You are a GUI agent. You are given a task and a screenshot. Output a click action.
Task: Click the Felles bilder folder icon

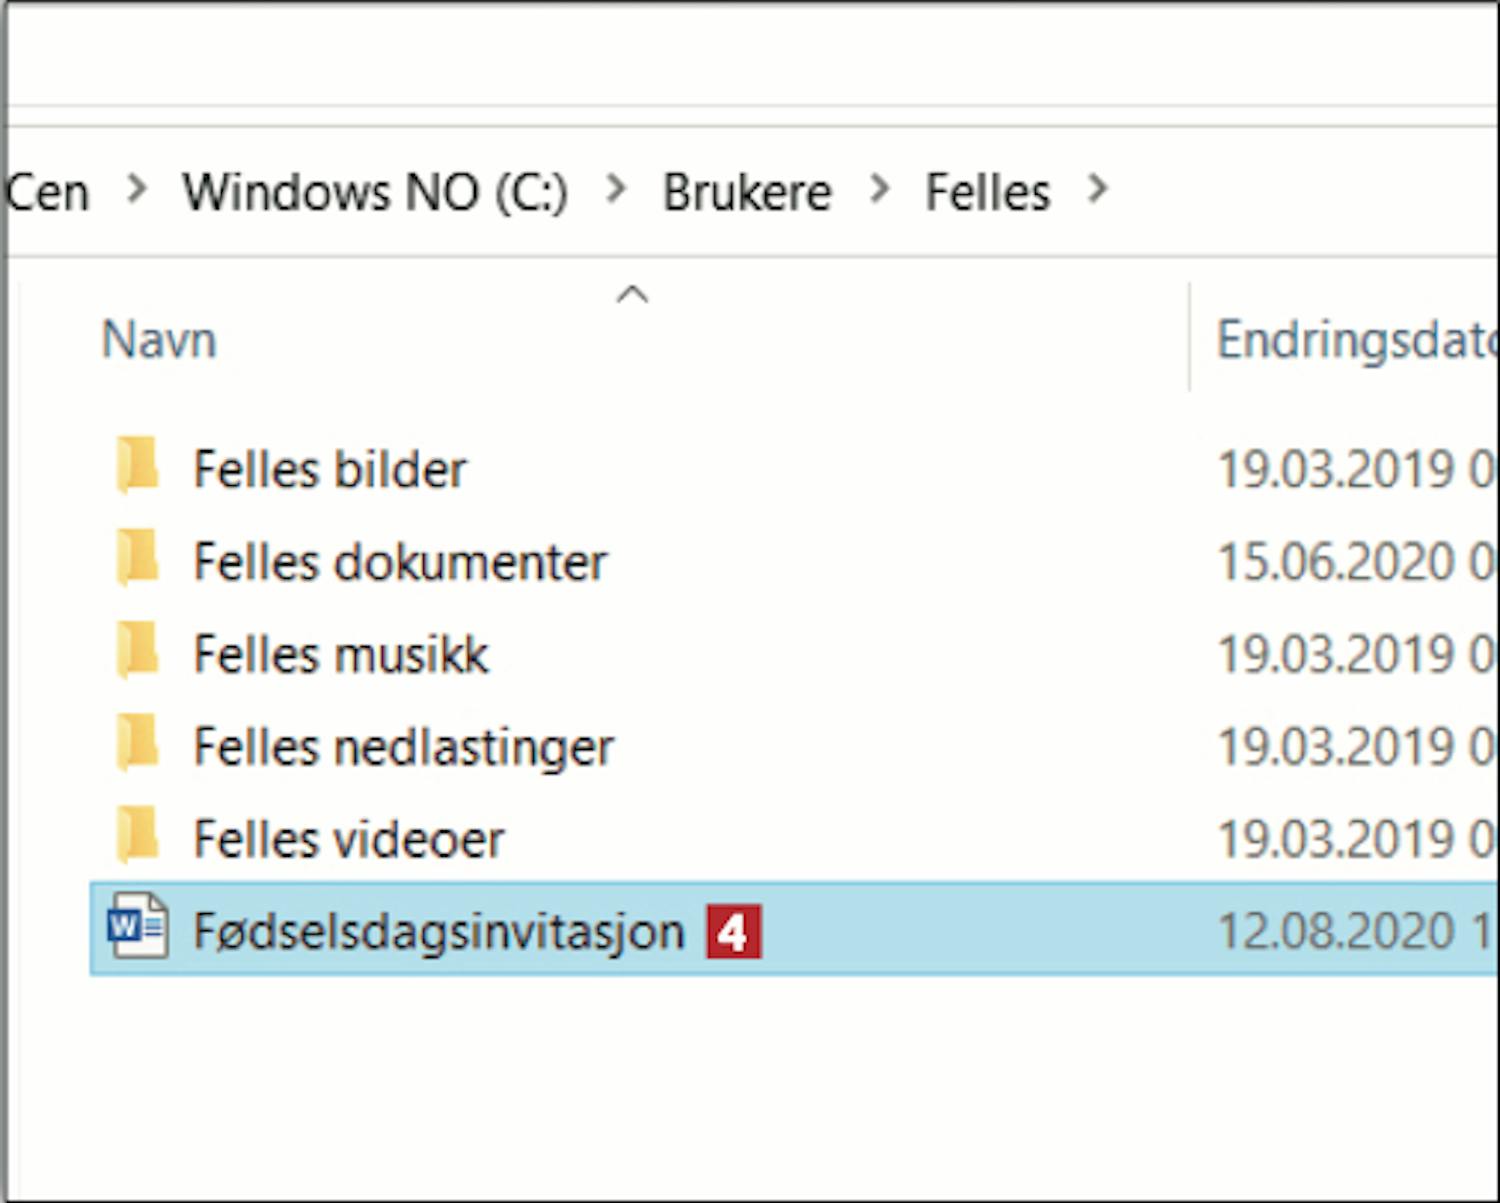click(x=137, y=466)
